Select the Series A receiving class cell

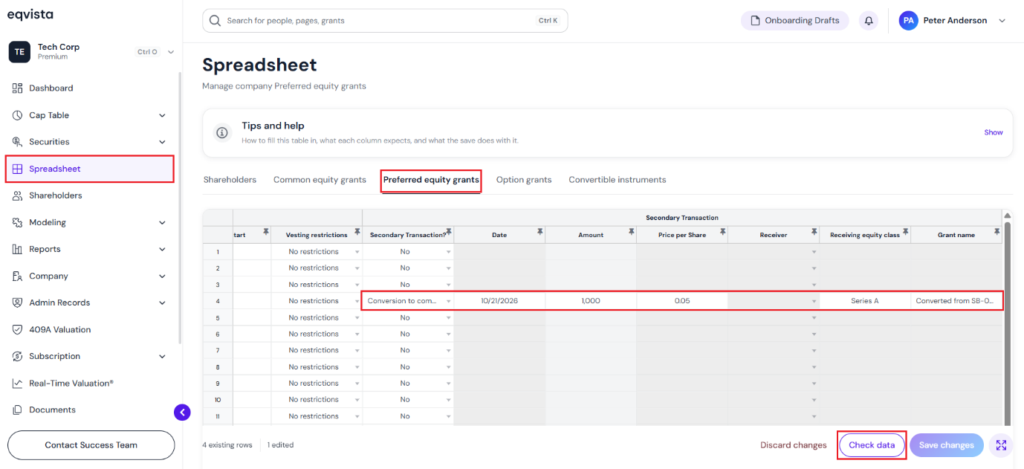[x=865, y=301]
